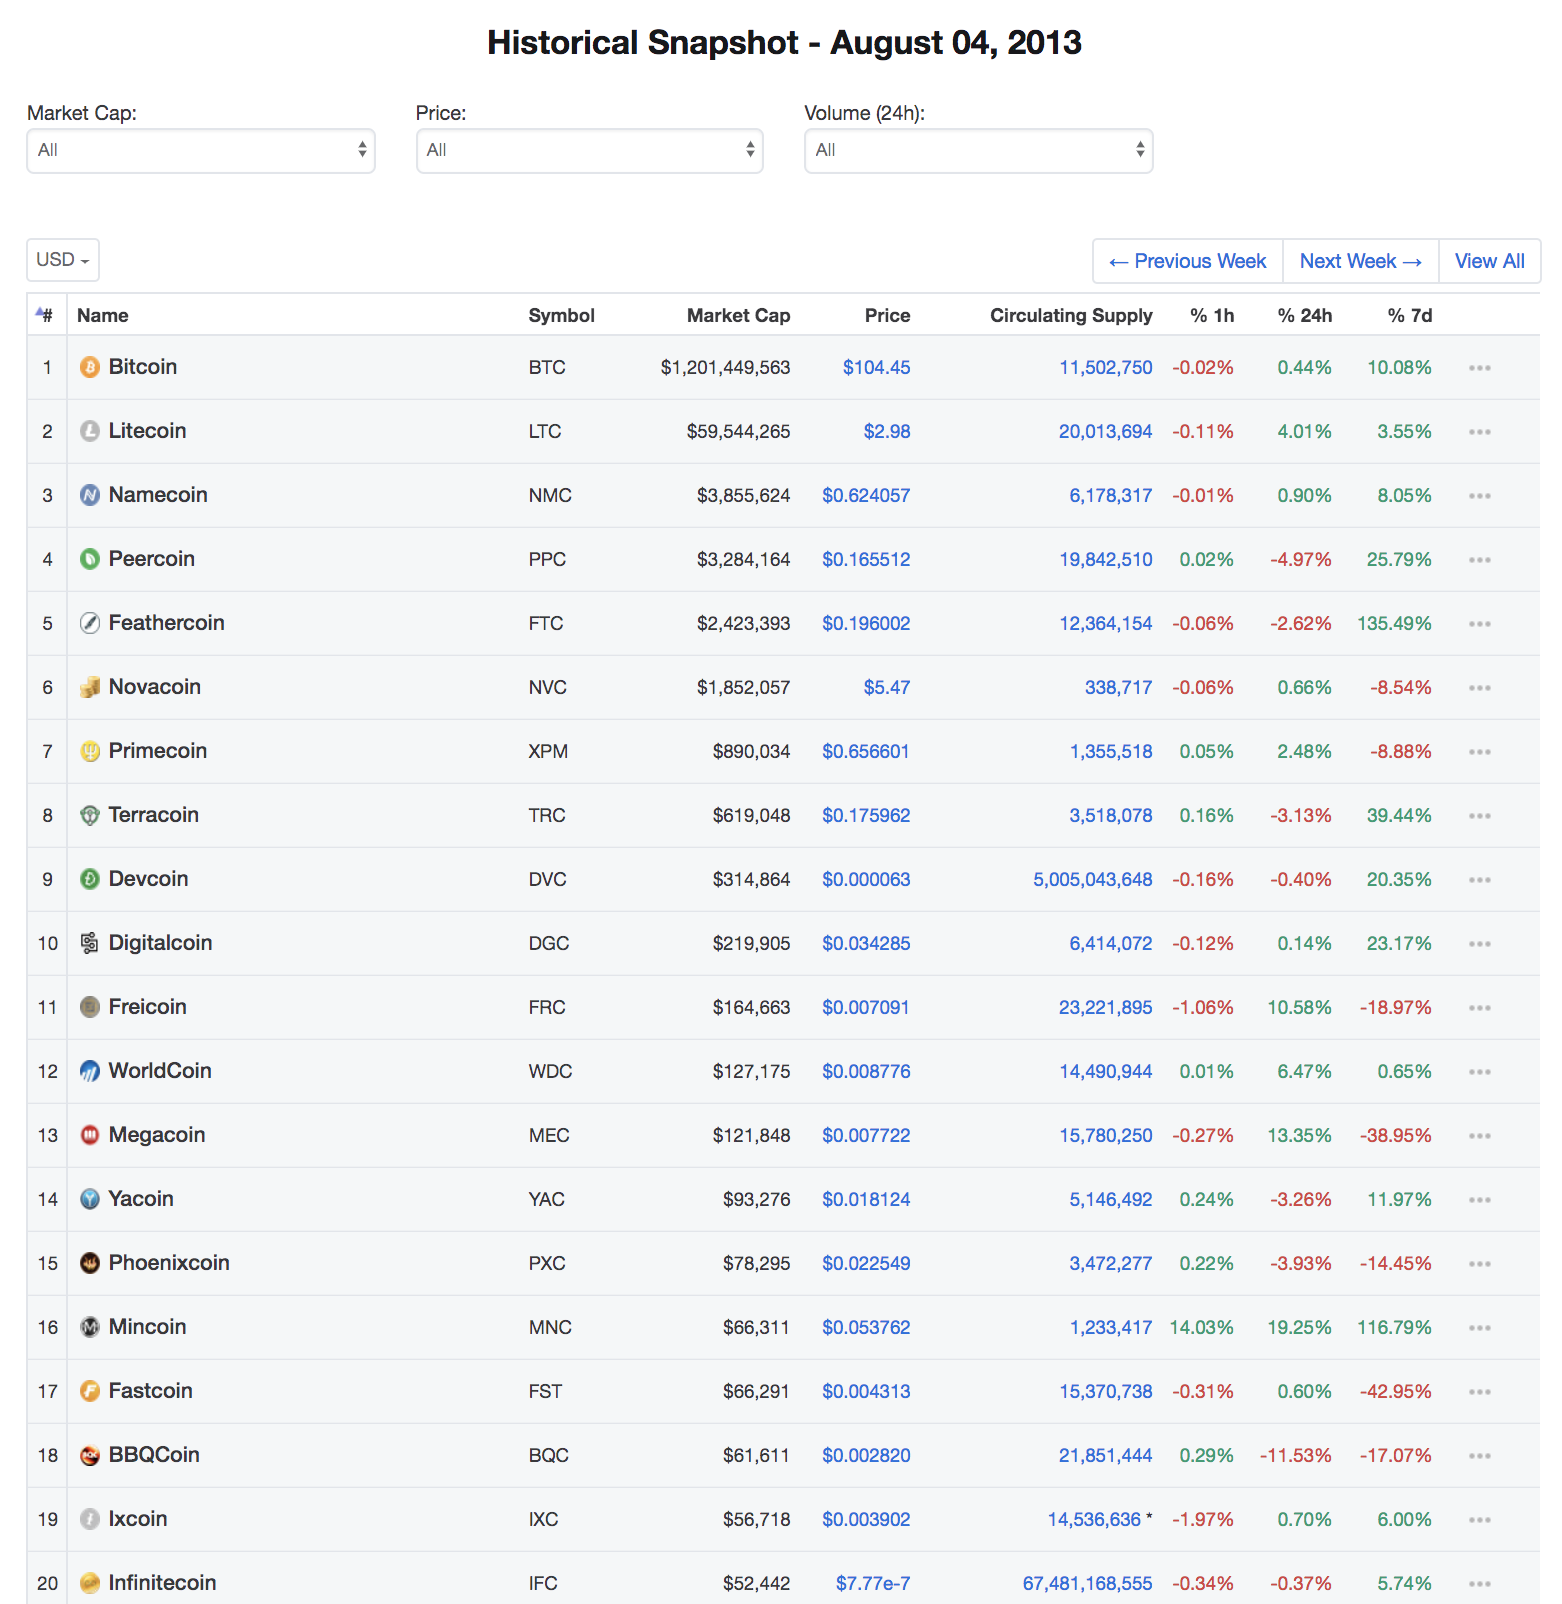This screenshot has width=1562, height=1604.
Task: Sort by Symbol column header
Action: [561, 315]
